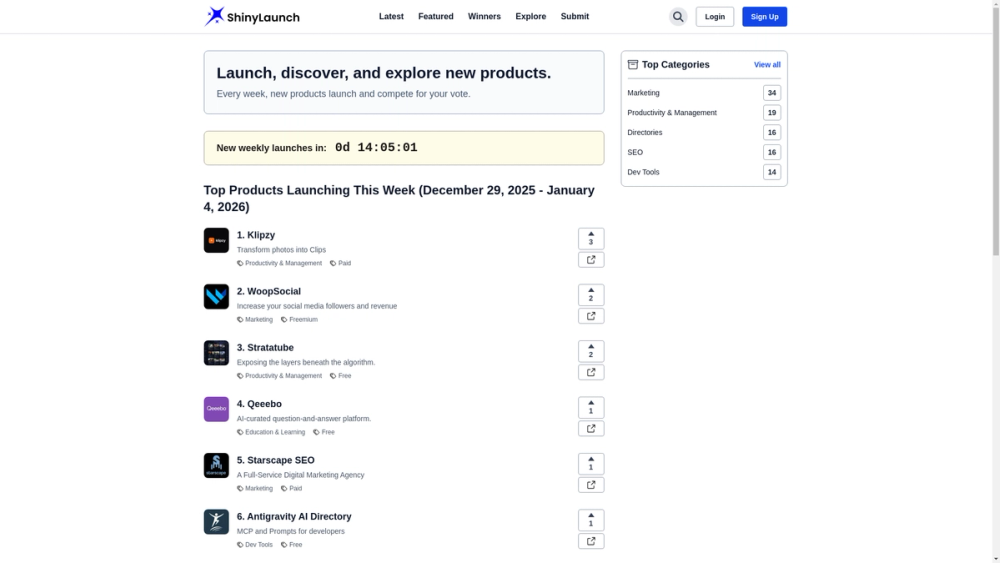Open the search magnifier icon
Image resolution: width=1000 pixels, height=563 pixels.
[678, 17]
